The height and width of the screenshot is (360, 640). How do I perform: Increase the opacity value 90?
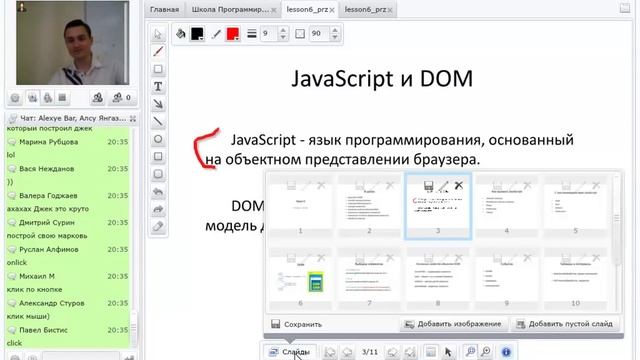335,30
